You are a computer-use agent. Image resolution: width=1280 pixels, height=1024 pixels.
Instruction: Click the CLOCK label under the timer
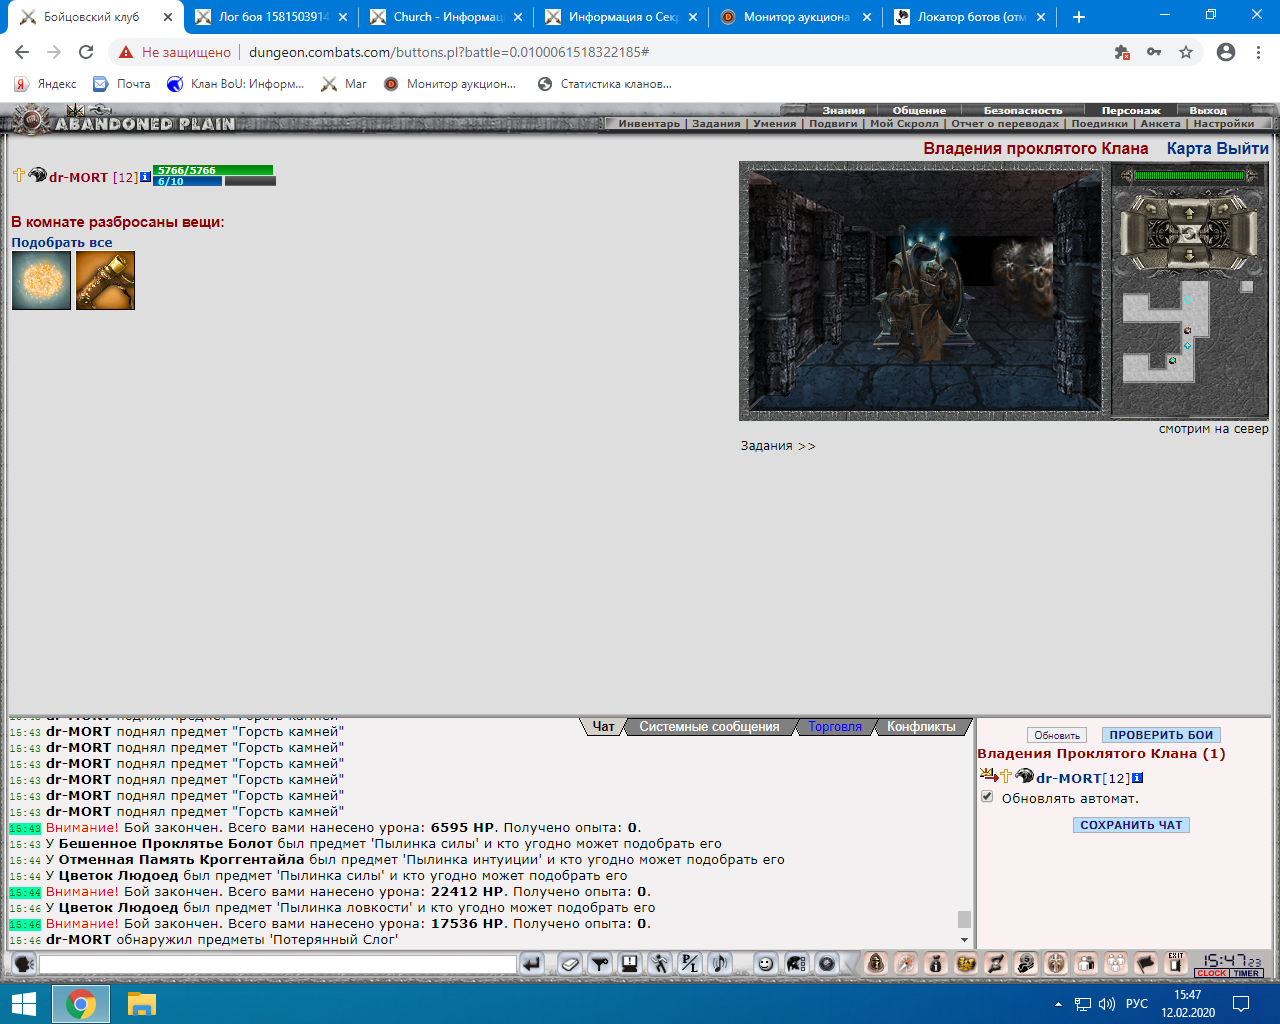pos(1212,973)
